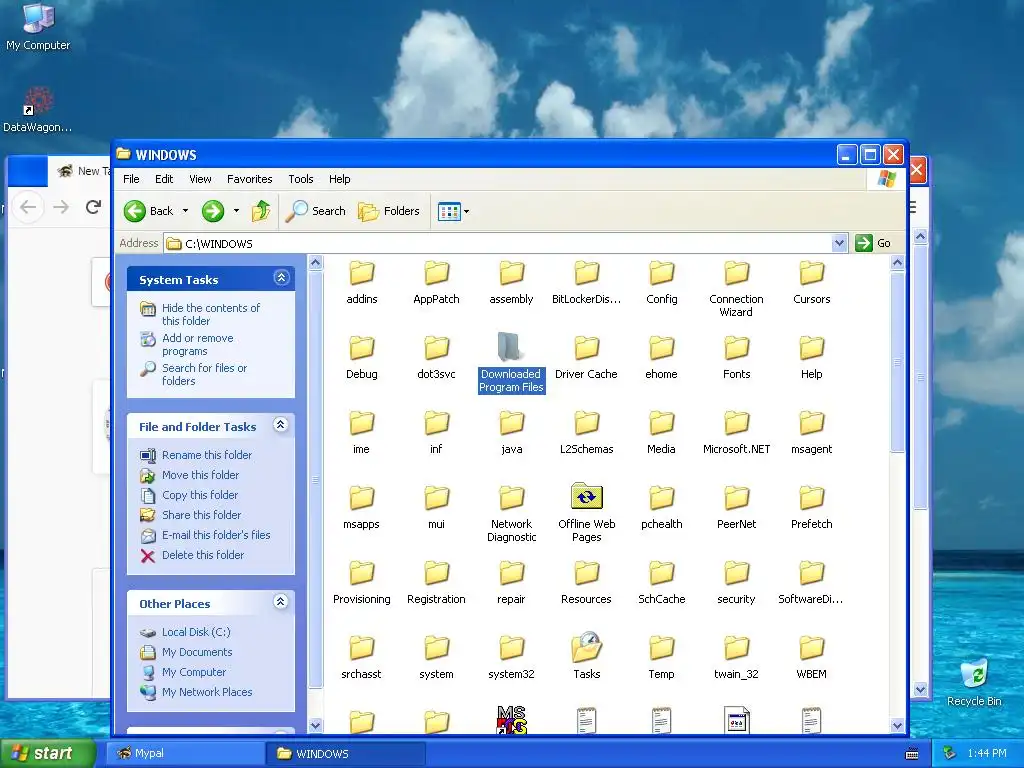Click Share this folder
The image size is (1024, 768).
201,515
